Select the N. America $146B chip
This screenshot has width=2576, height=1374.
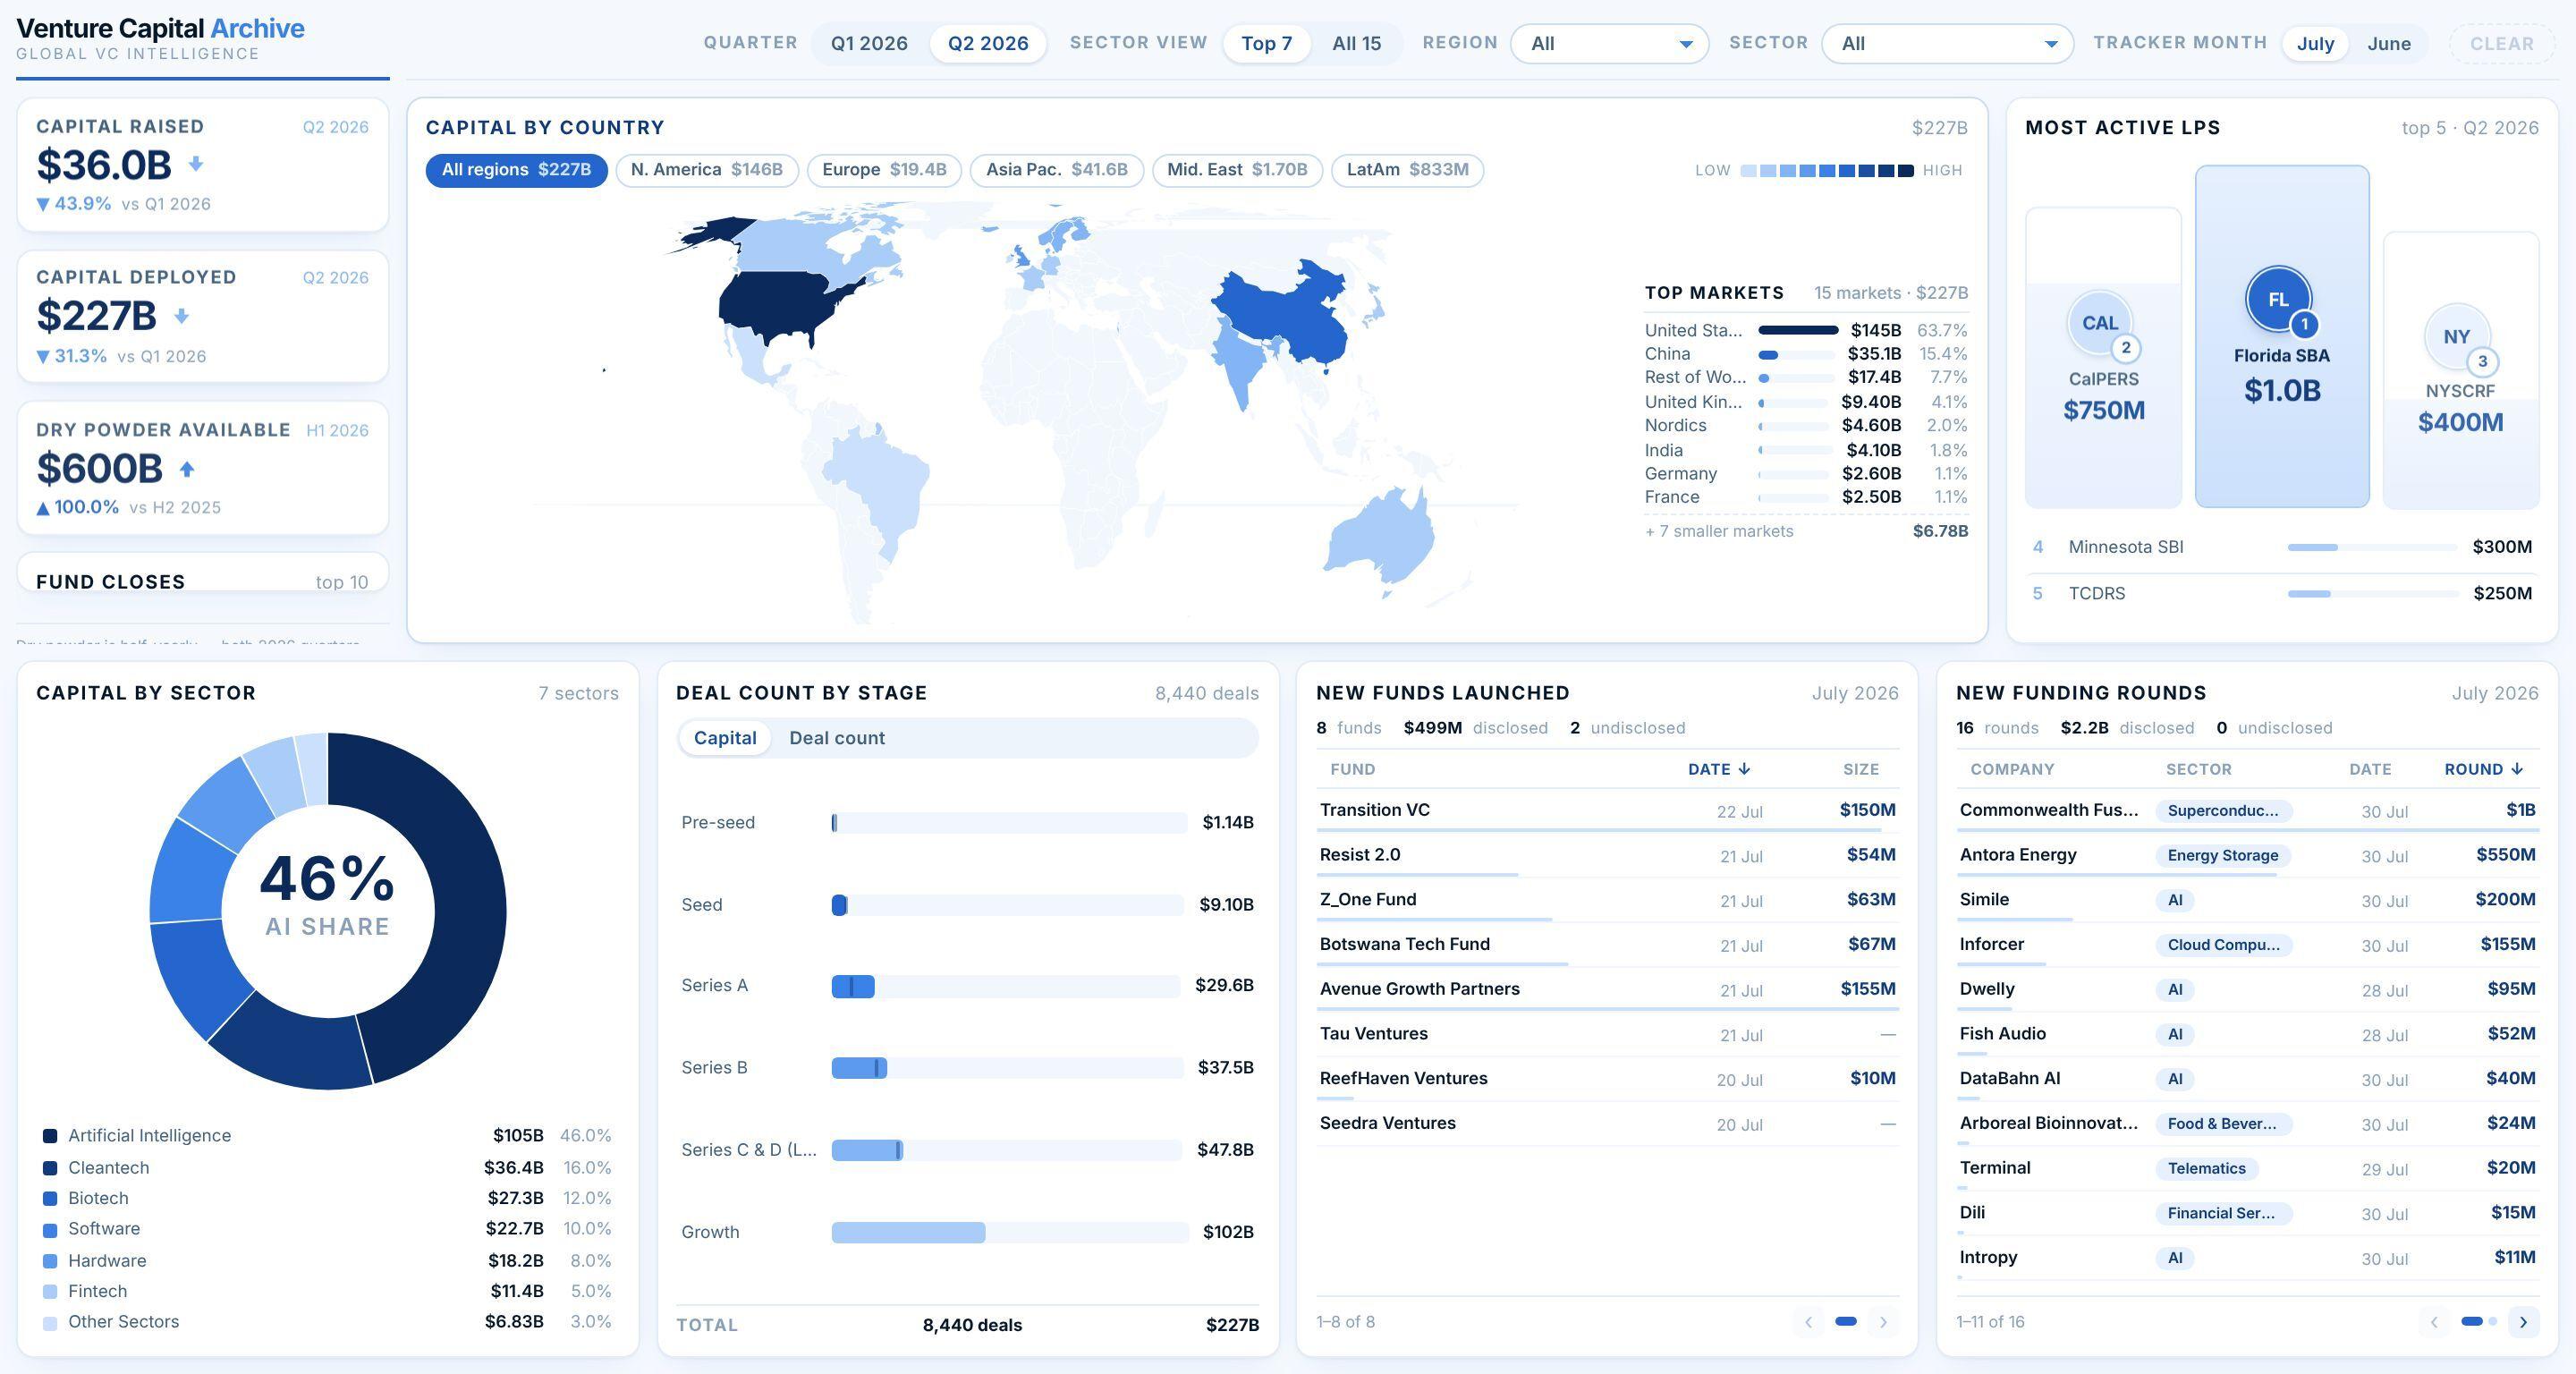pyautogui.click(x=706, y=170)
